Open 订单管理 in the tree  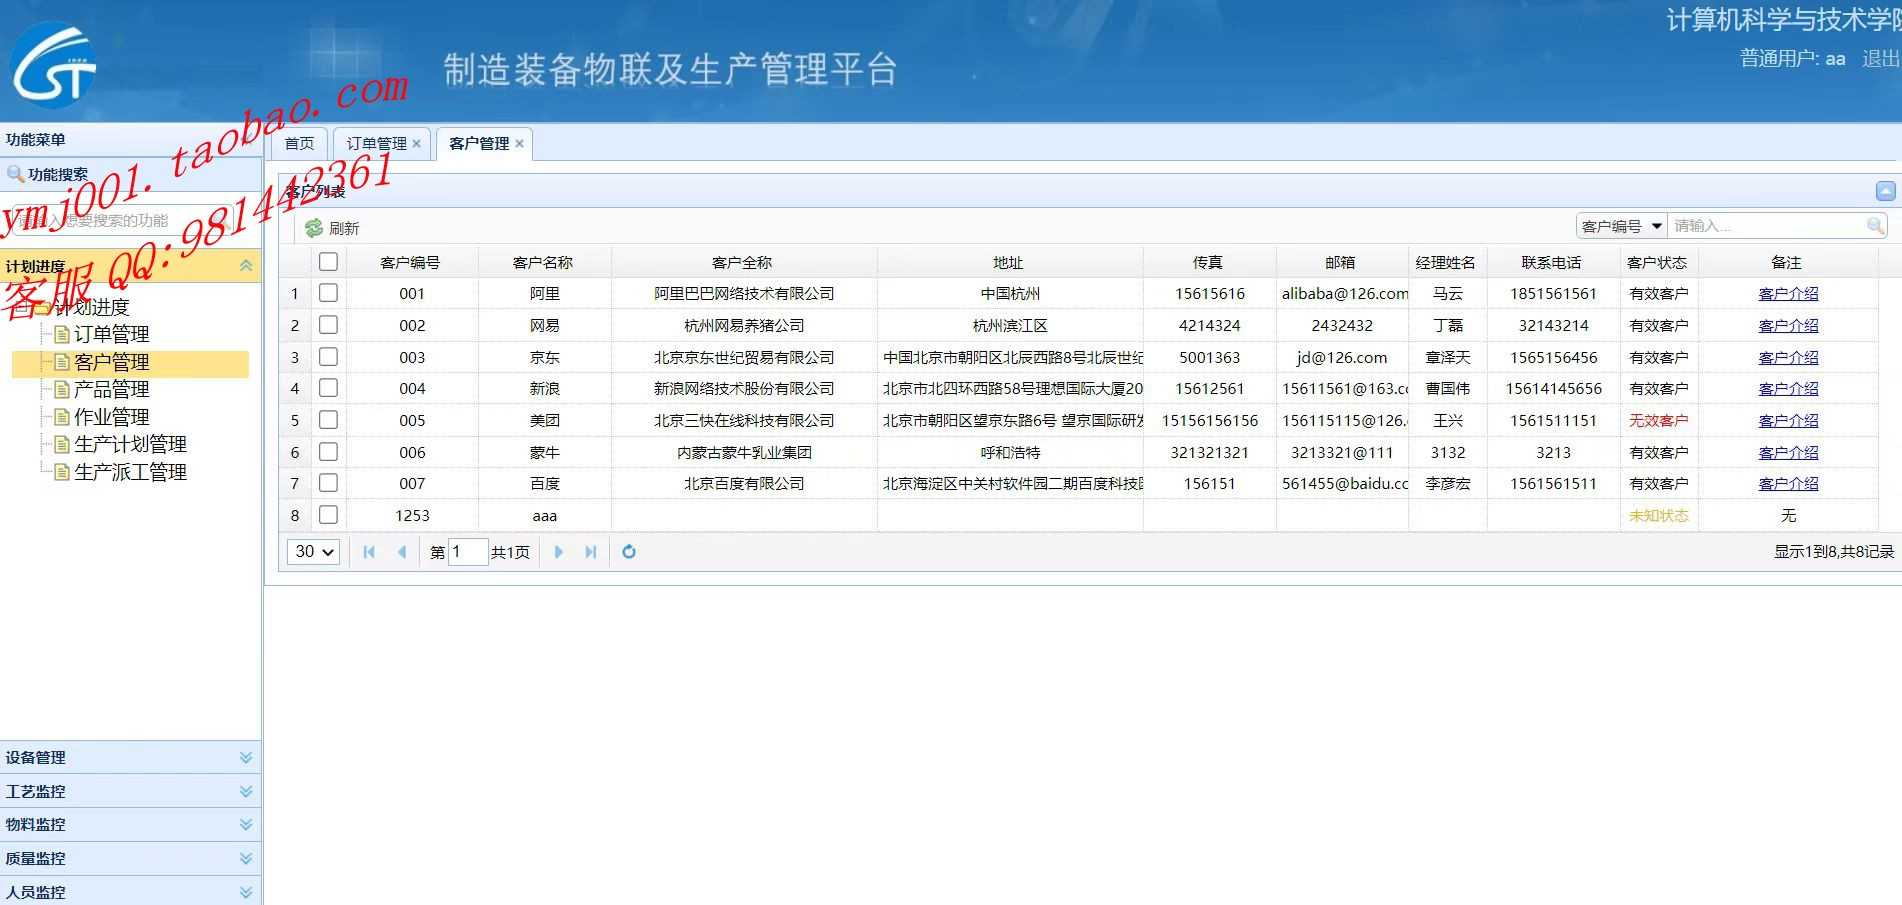click(111, 334)
